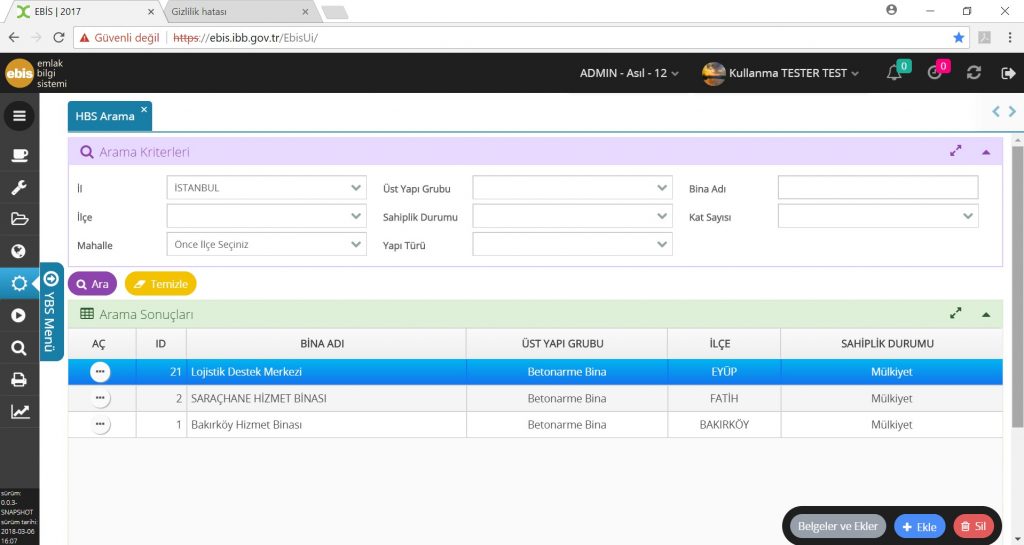
Task: Collapse the Arama Kriterleri section
Action: [x=985, y=152]
